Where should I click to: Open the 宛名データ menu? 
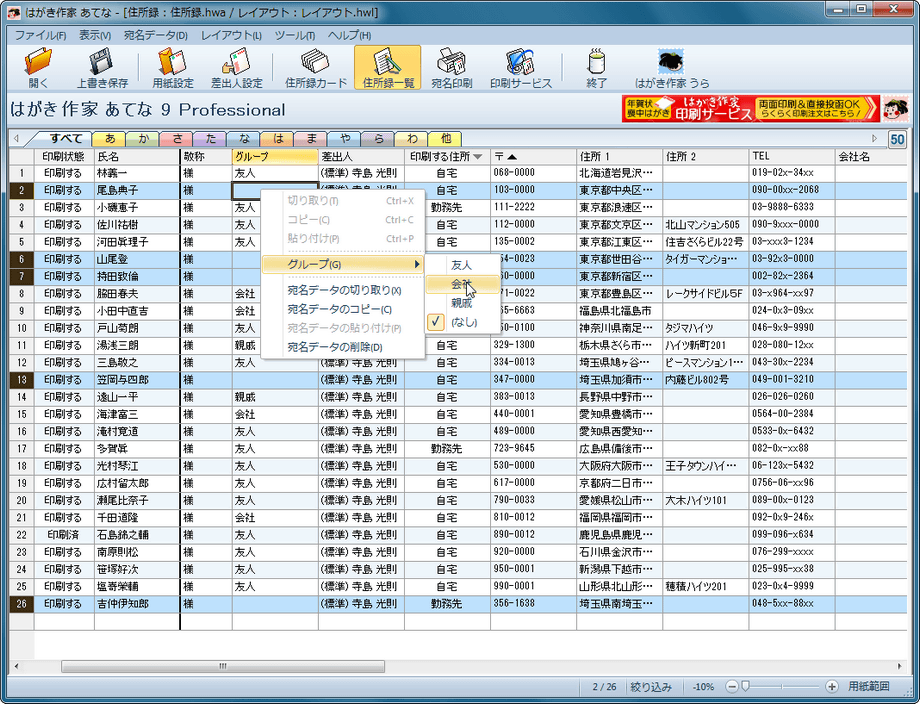tap(155, 35)
